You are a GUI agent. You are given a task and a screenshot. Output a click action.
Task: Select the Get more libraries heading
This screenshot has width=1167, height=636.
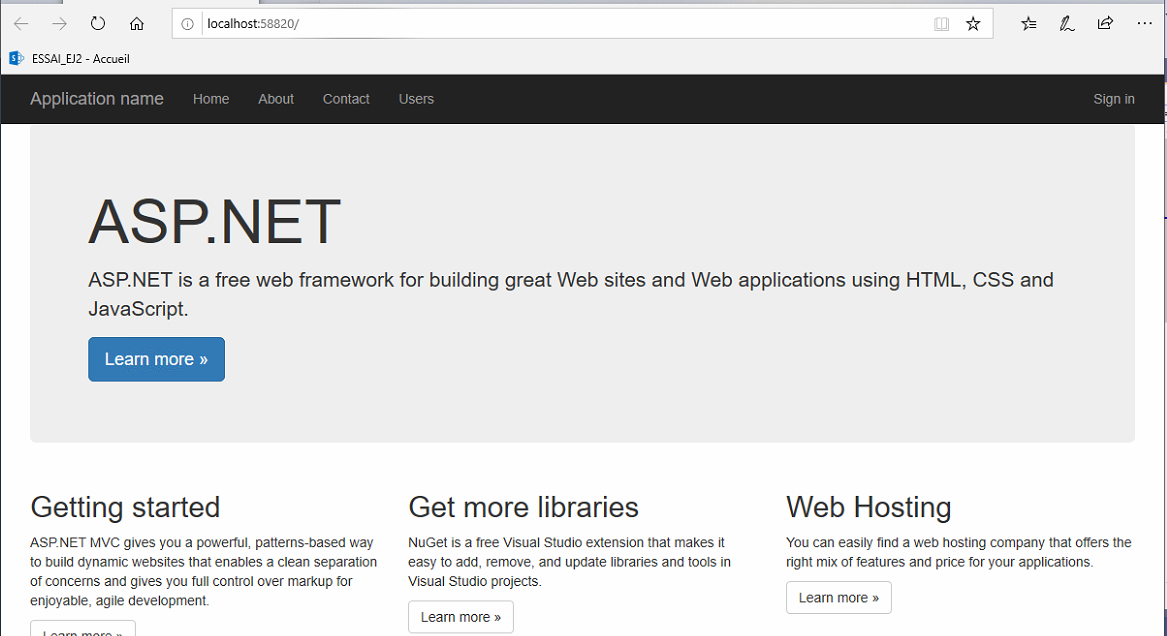pos(523,507)
